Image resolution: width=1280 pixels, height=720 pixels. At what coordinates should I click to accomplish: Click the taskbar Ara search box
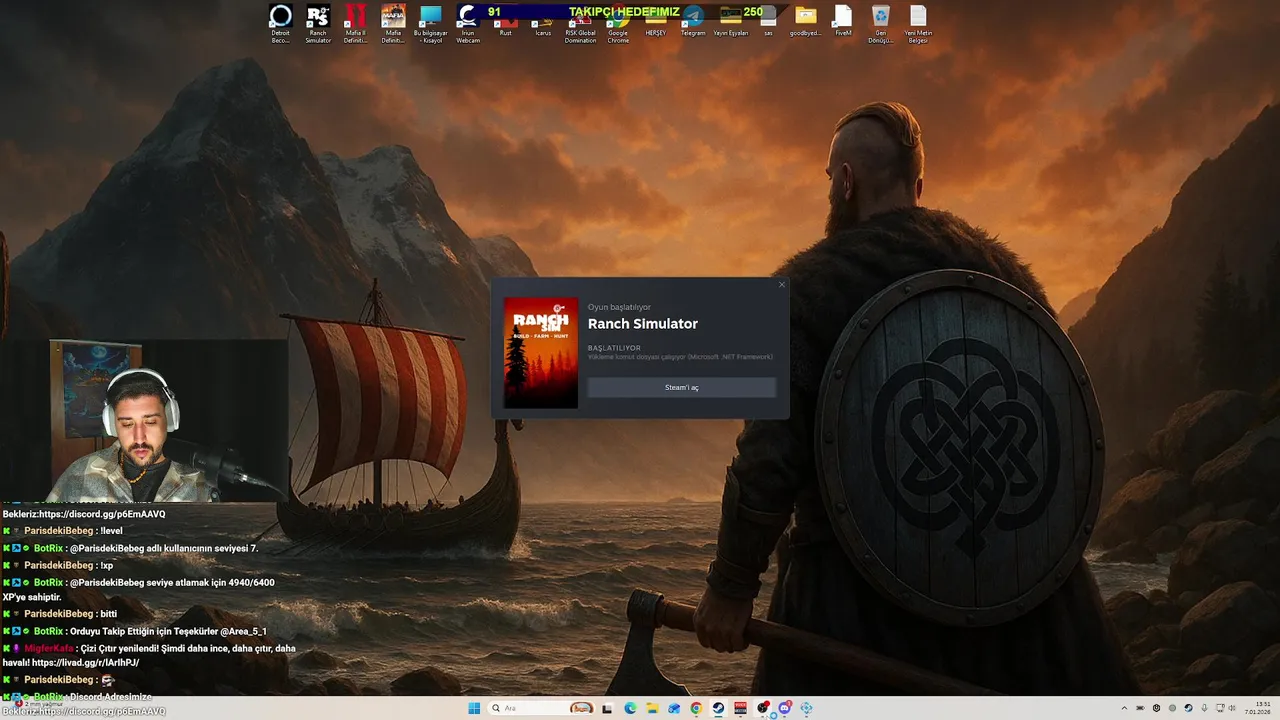541,708
